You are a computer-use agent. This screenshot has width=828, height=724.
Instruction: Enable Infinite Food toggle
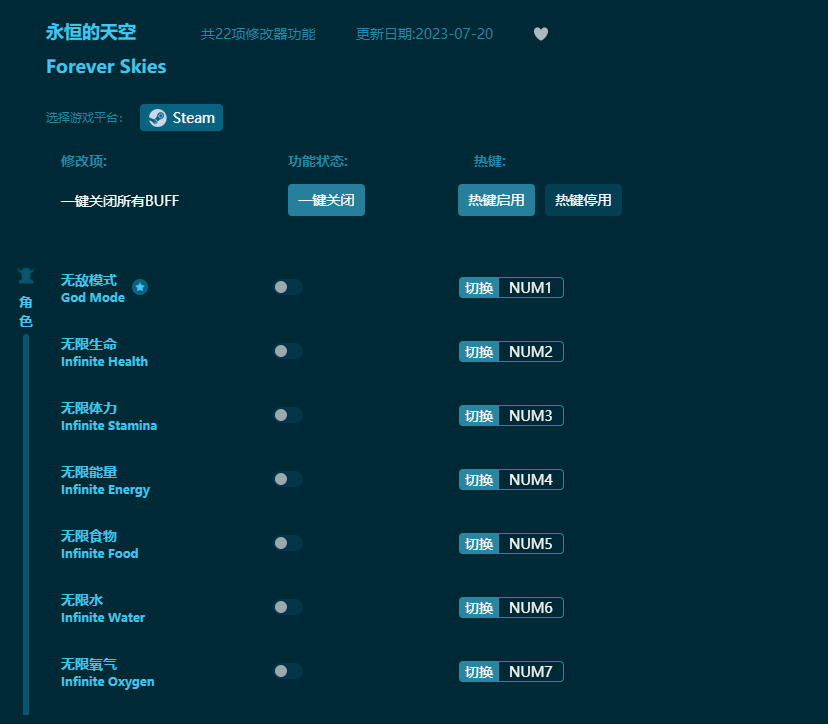(289, 543)
